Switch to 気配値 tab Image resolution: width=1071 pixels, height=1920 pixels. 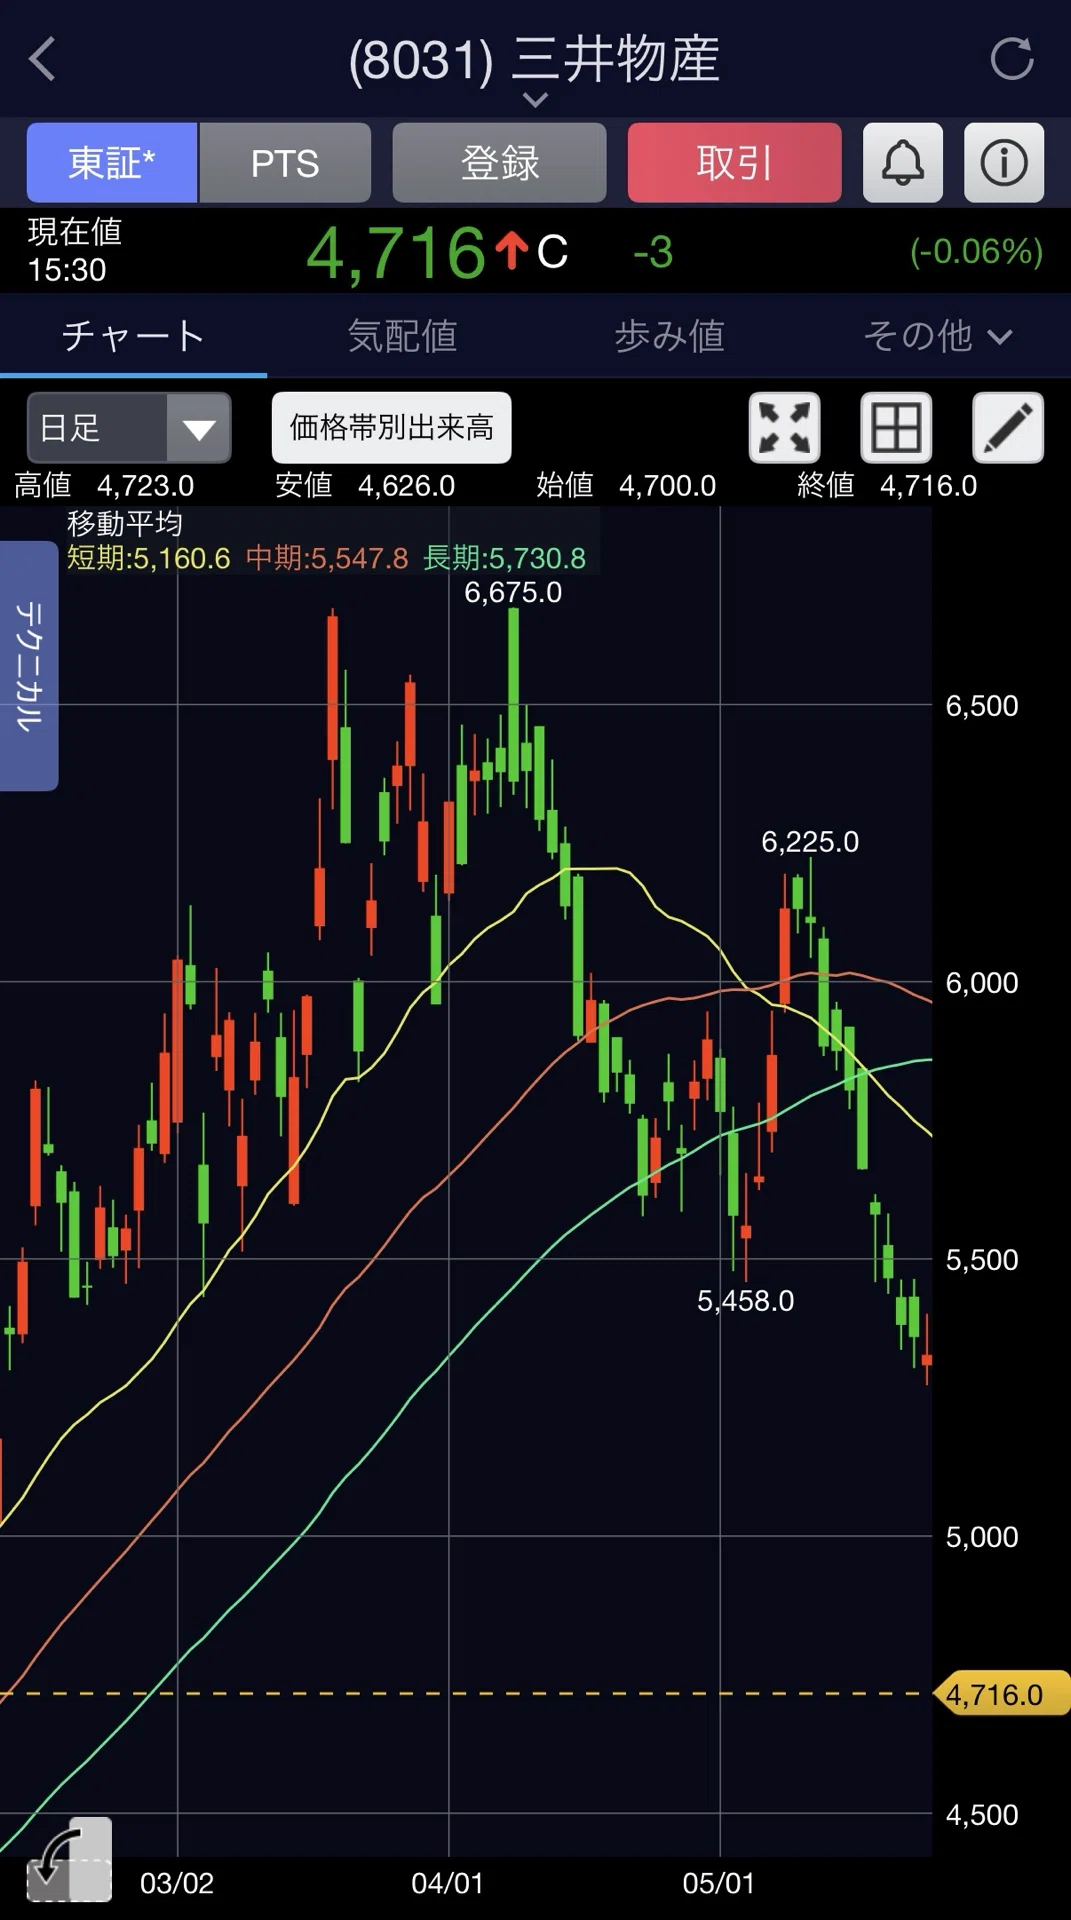coord(402,336)
